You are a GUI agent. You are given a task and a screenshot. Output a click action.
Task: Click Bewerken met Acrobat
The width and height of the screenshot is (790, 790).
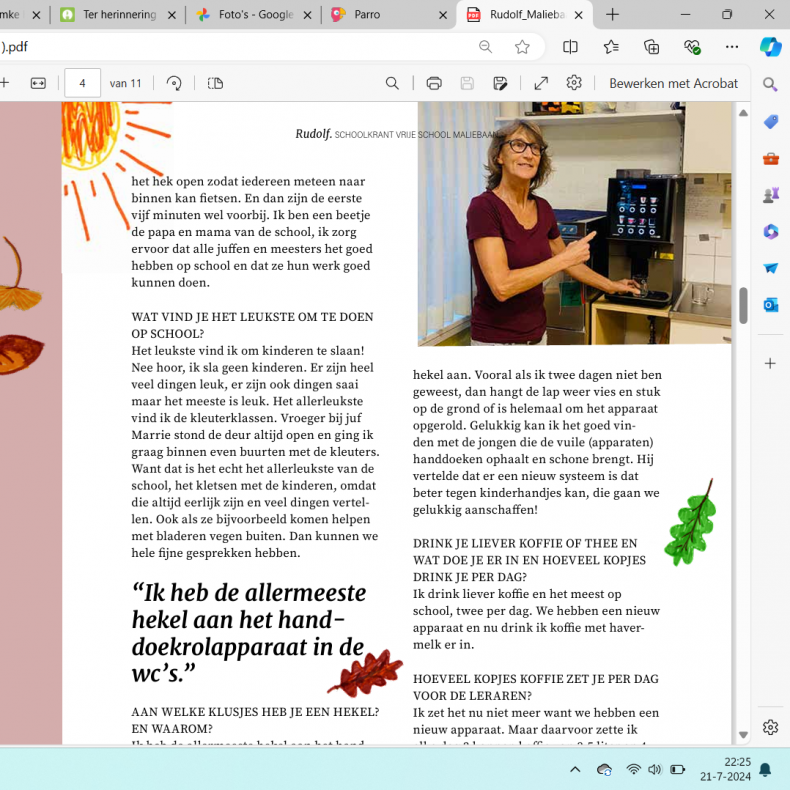673,83
